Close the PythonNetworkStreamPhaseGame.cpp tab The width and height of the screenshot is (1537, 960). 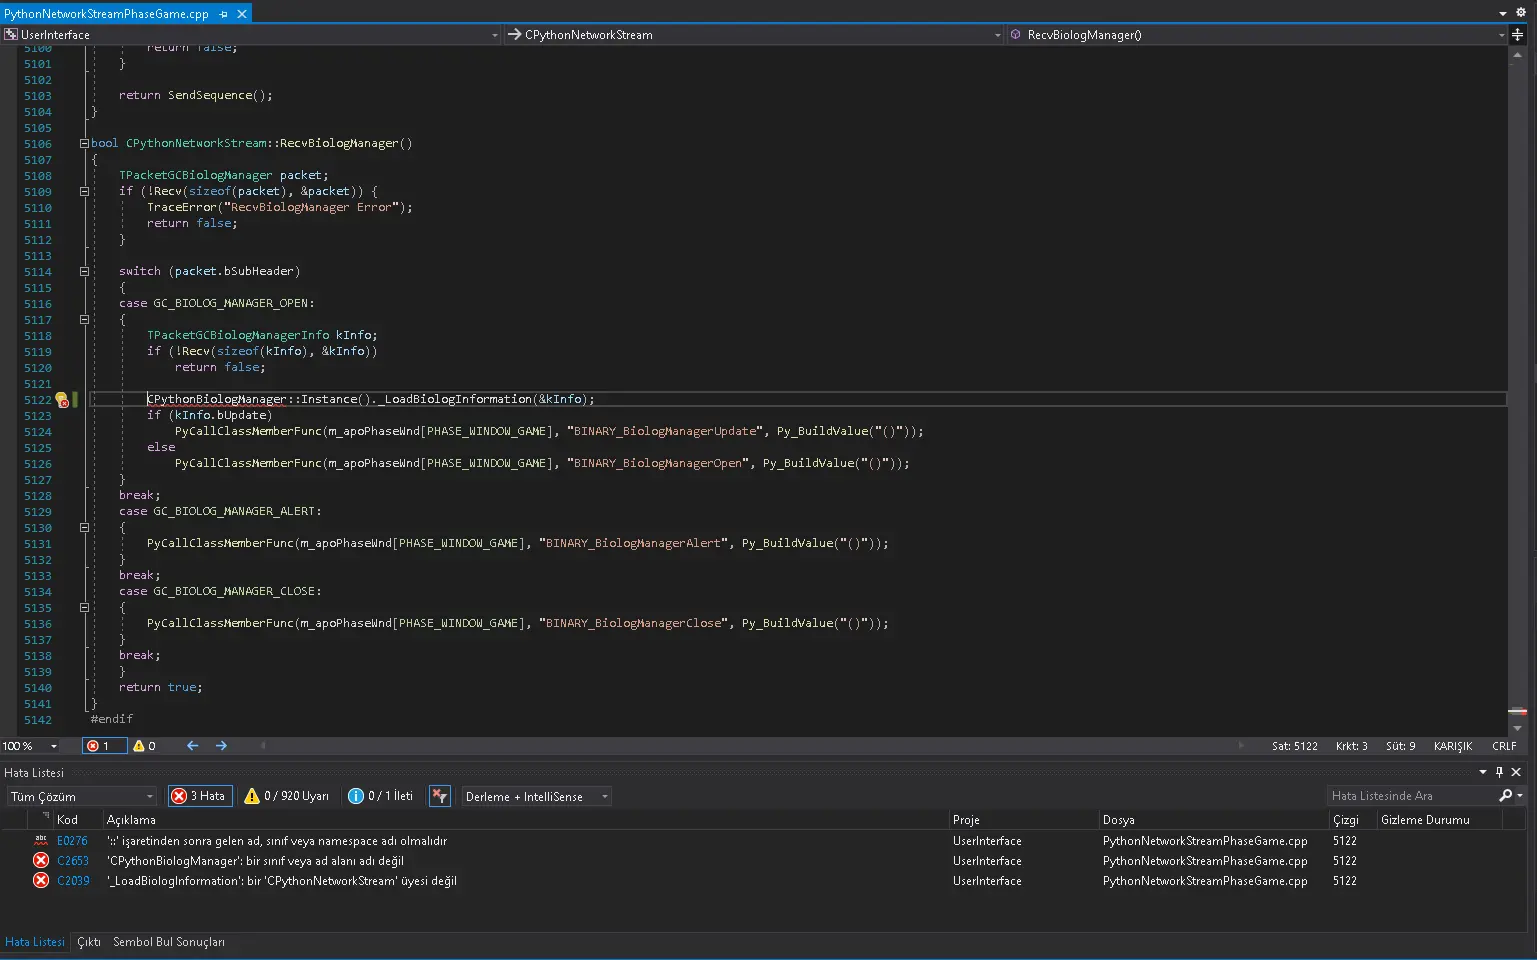coord(242,14)
